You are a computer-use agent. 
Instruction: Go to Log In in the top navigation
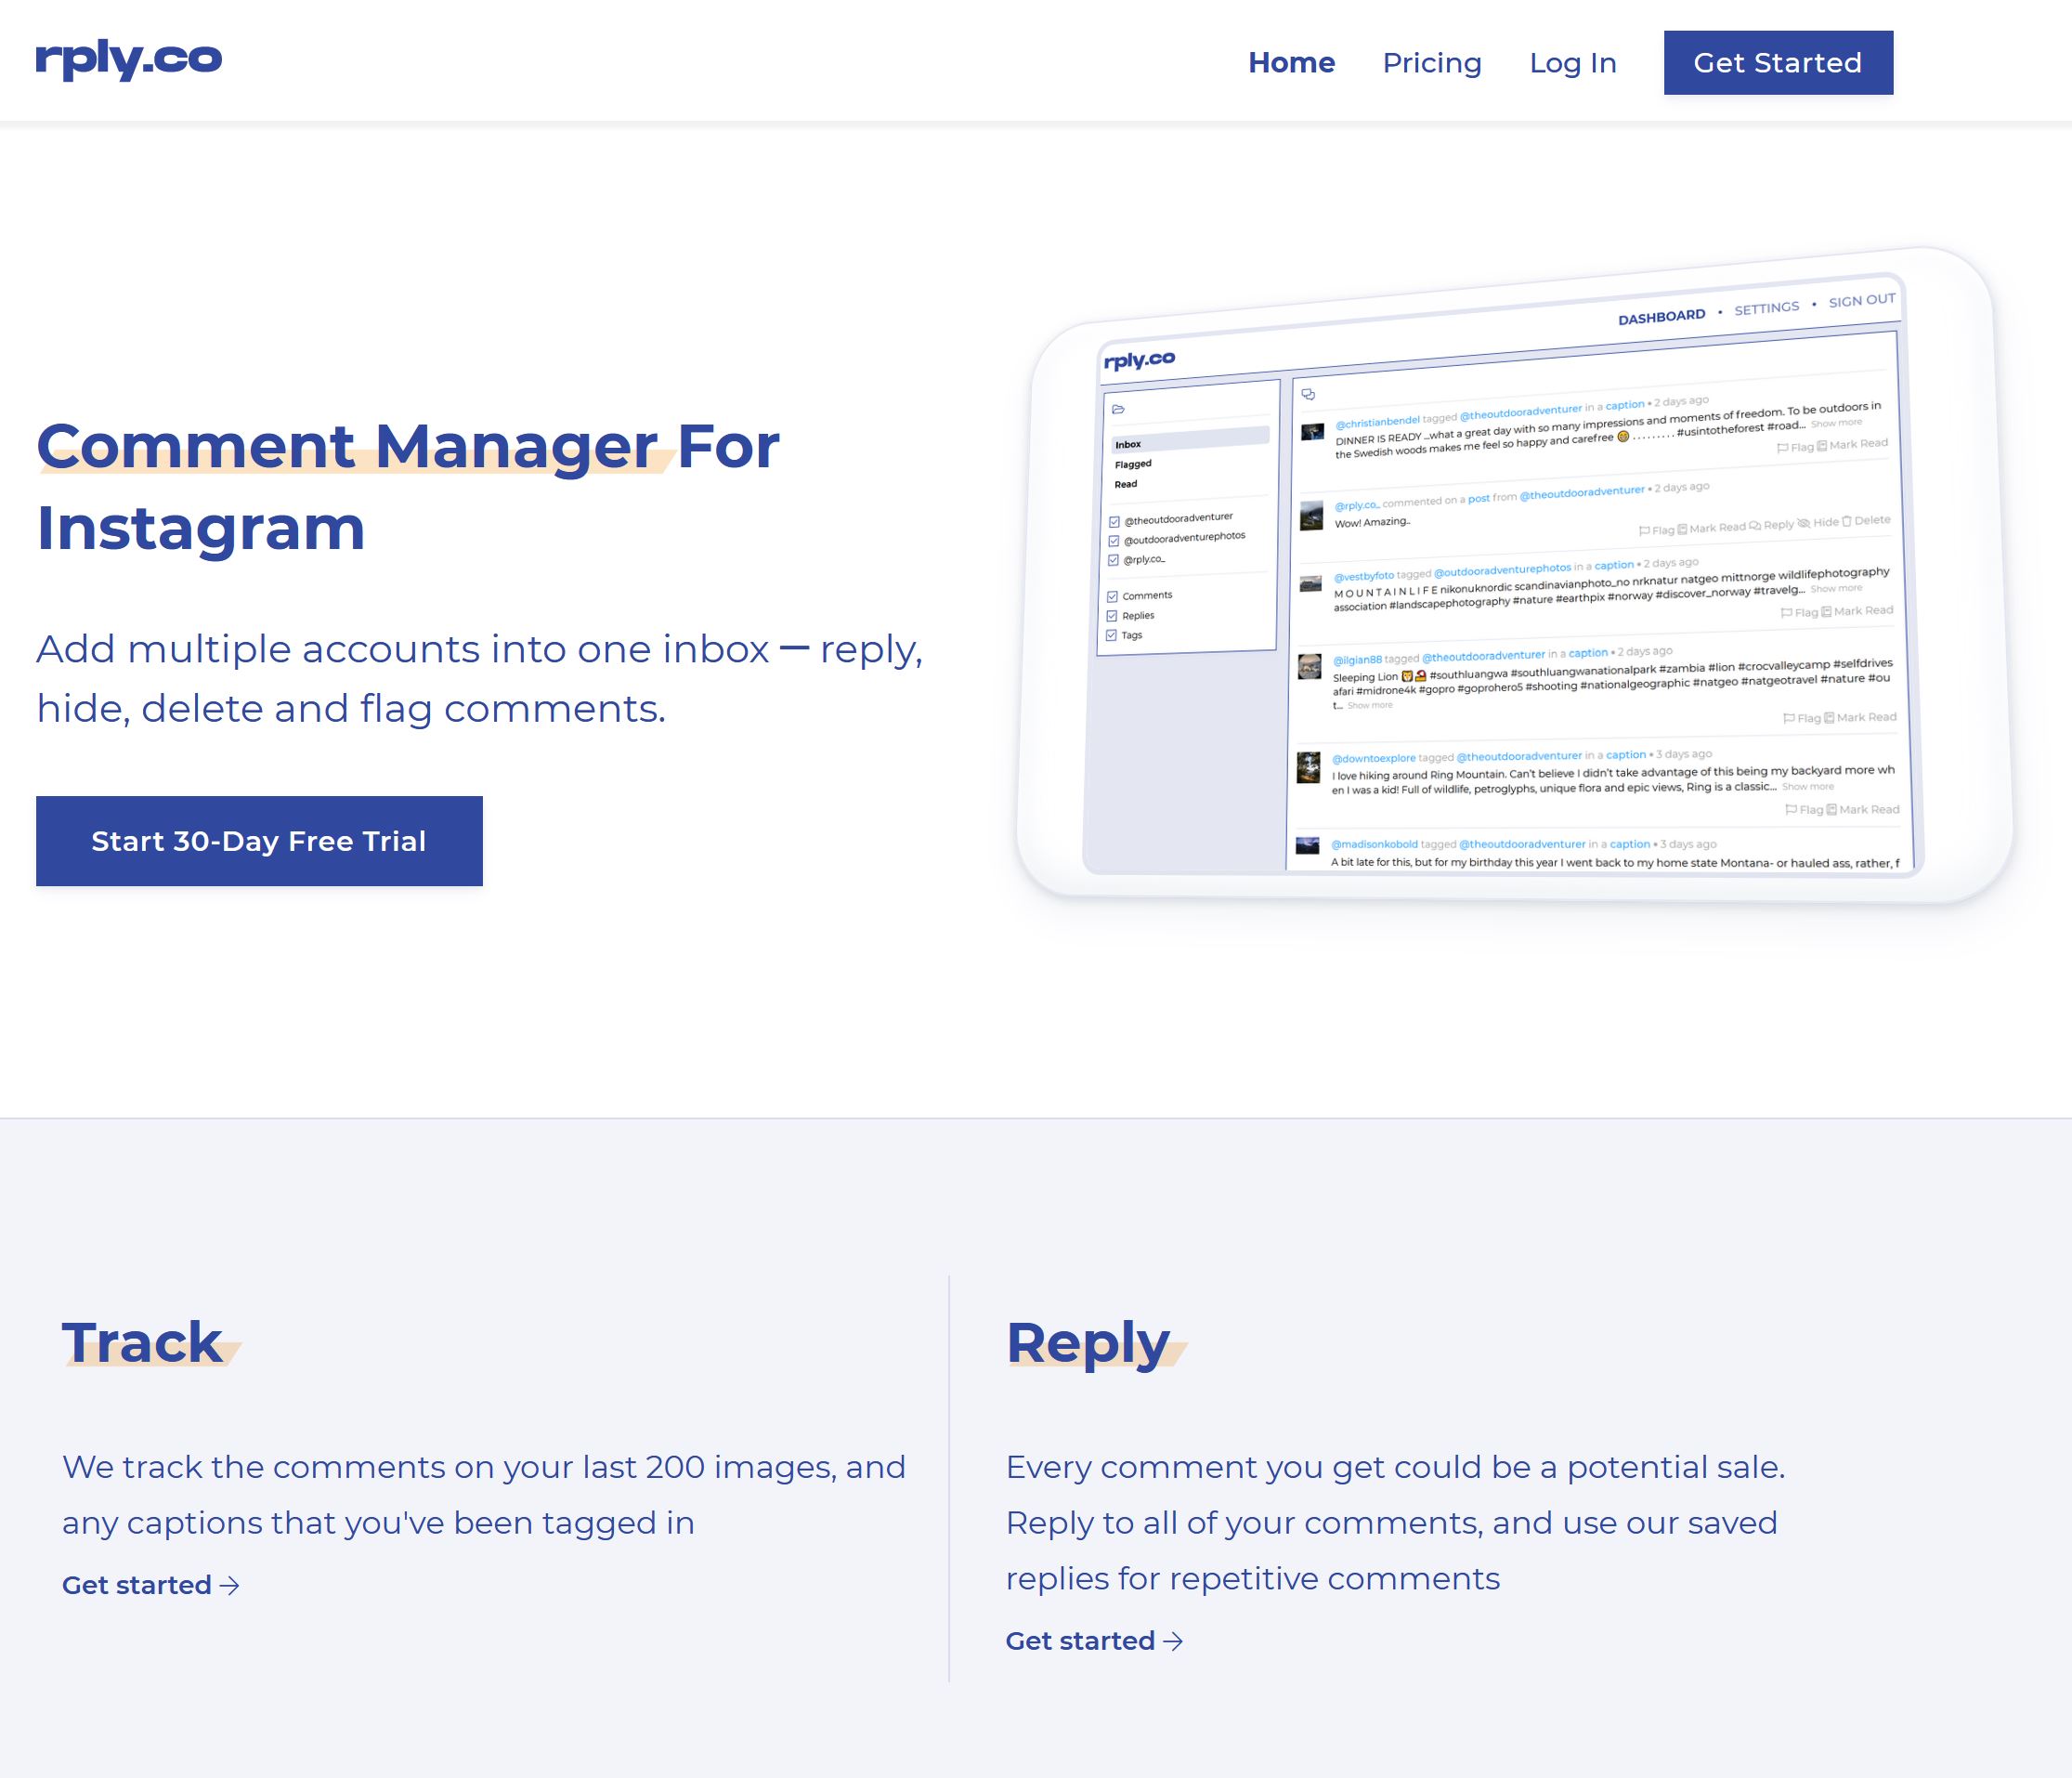coord(1572,63)
